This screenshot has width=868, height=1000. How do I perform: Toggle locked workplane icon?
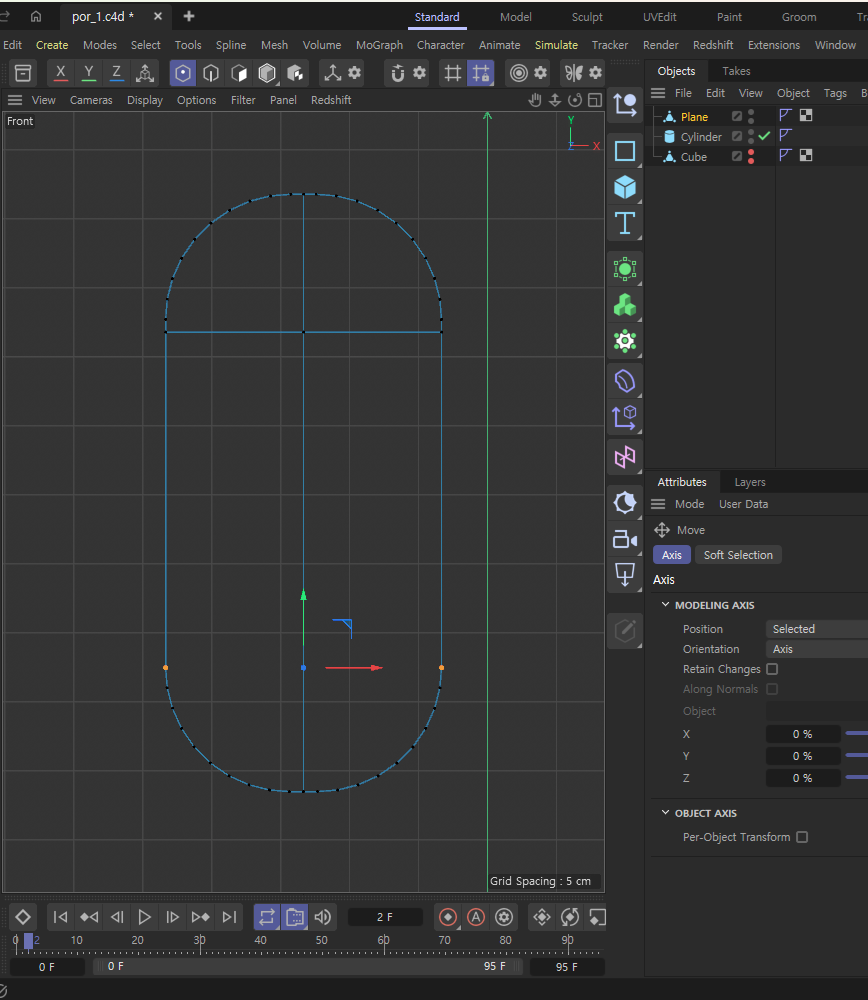481,73
